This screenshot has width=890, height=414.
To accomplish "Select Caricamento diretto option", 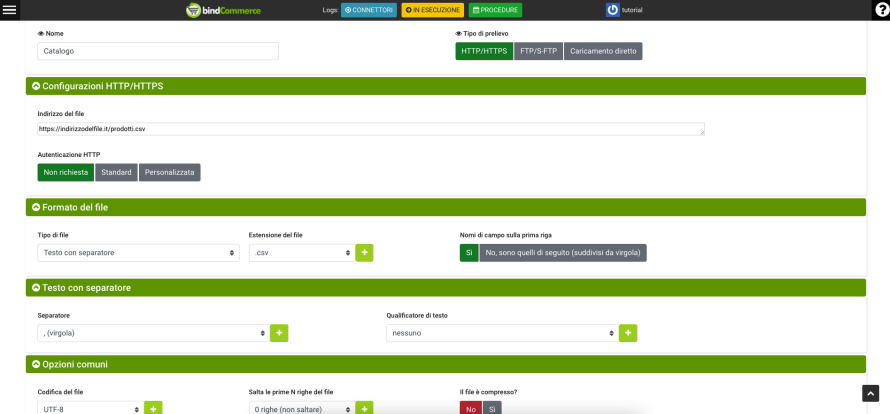I will coord(603,51).
